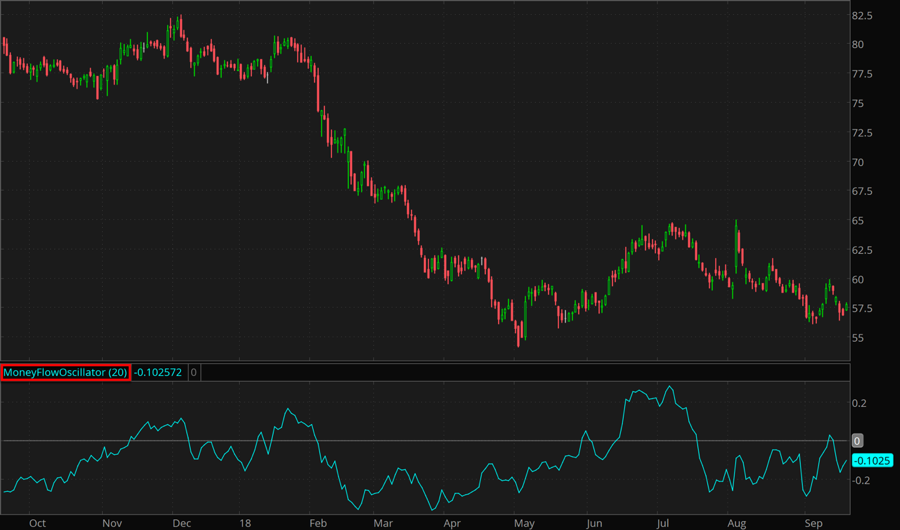The image size is (900, 530).
Task: Click the 62.5 price axis label
Action: (863, 250)
